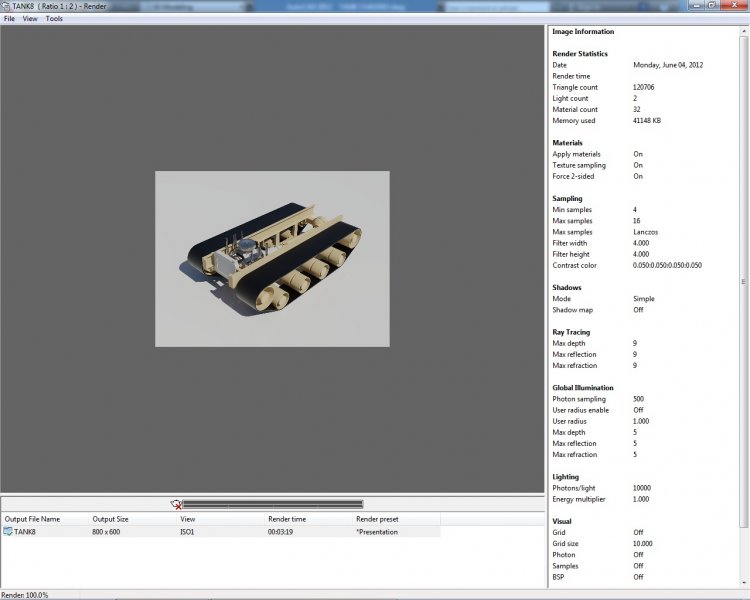Select the 00:03:19 render time cell
The width and height of the screenshot is (750, 600).
pos(280,532)
